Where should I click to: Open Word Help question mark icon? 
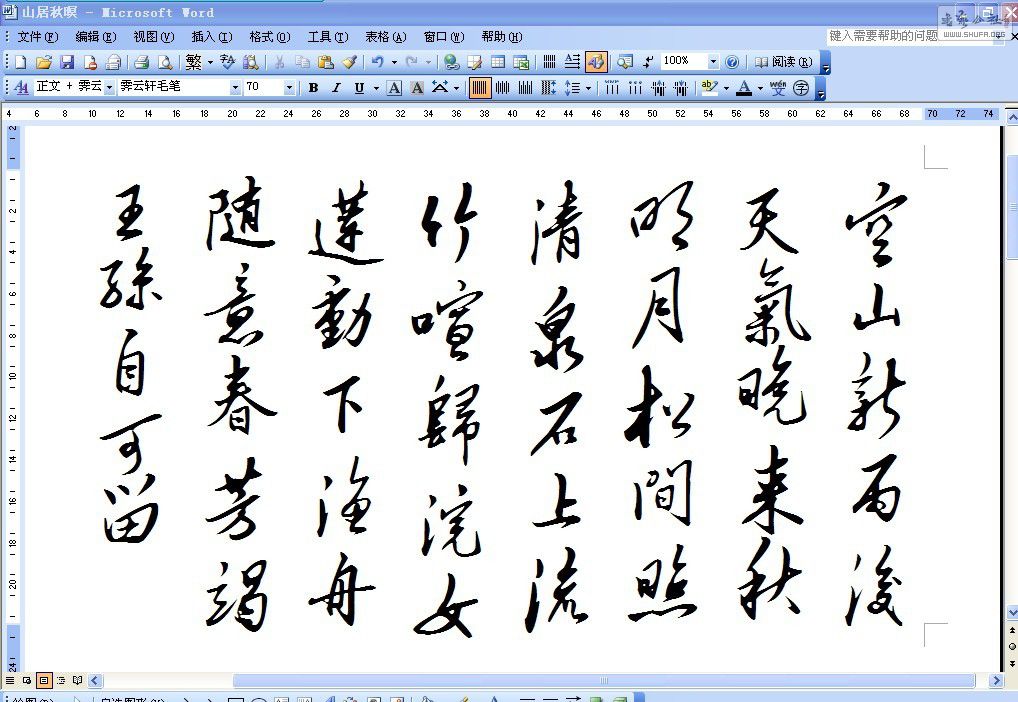732,62
